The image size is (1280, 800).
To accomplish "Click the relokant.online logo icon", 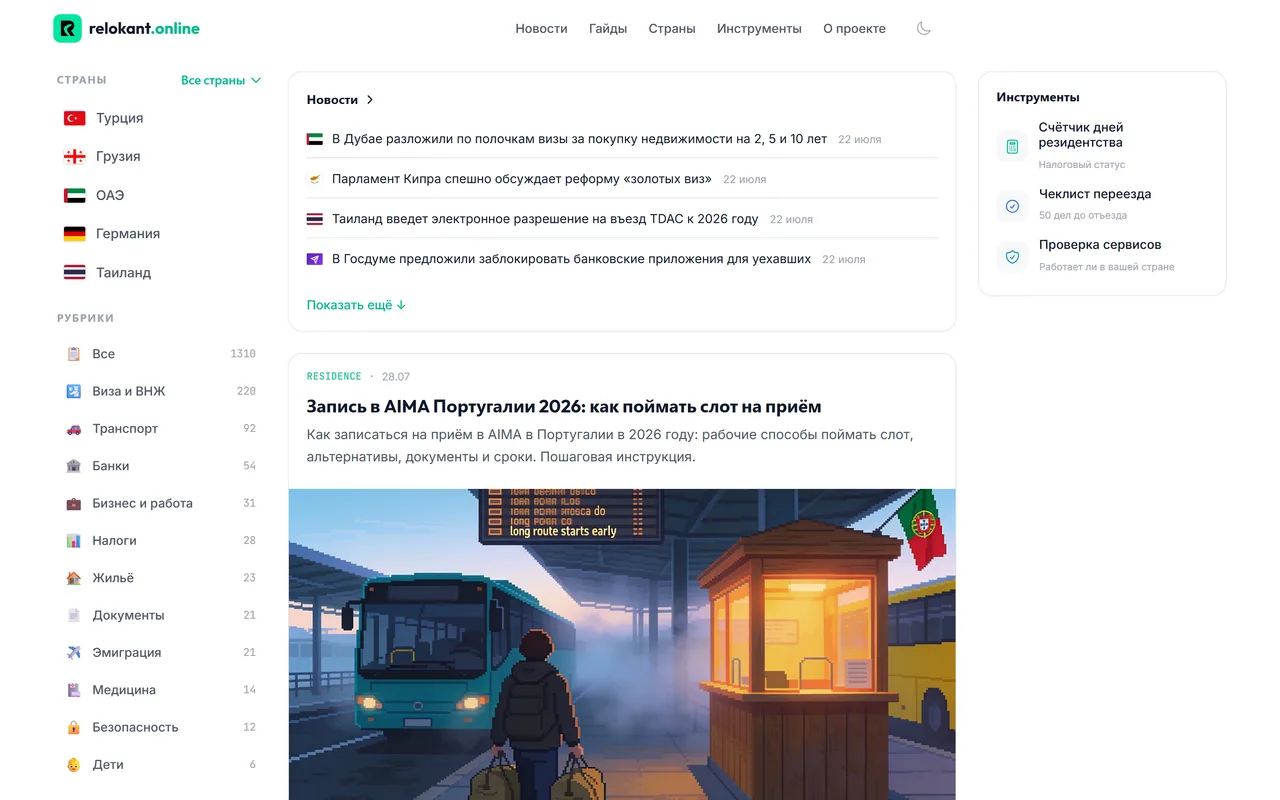I will pos(67,29).
